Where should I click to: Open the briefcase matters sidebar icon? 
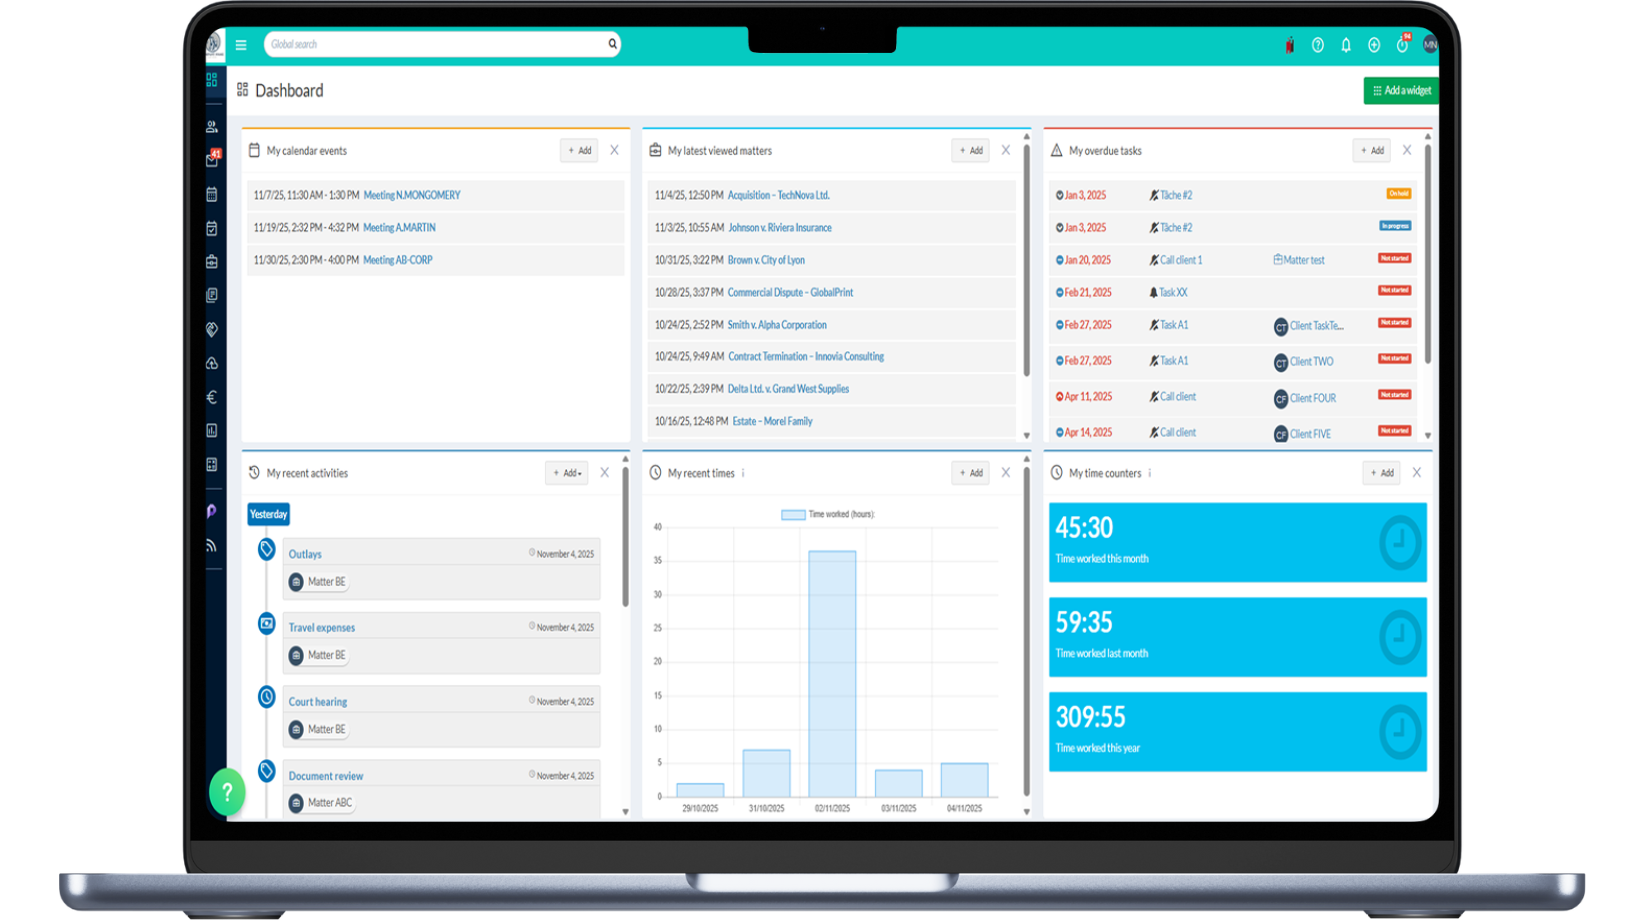click(212, 262)
